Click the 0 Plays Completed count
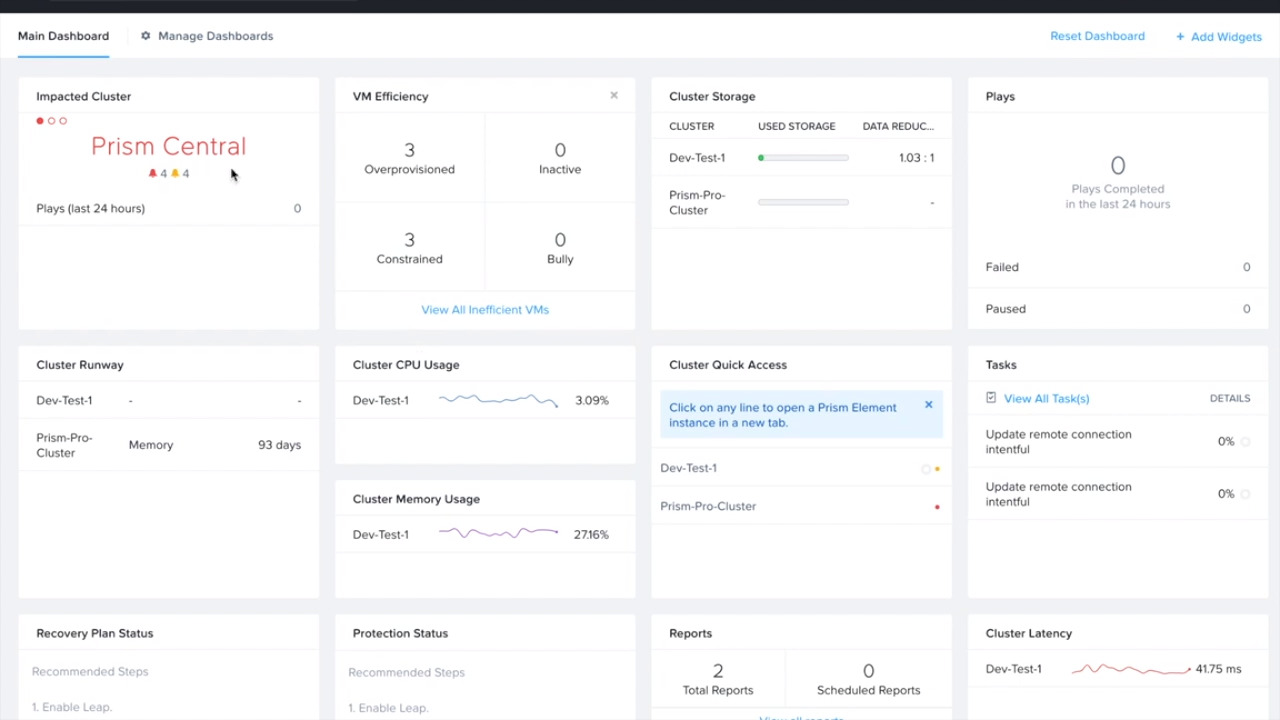Viewport: 1280px width, 720px height. [1117, 165]
